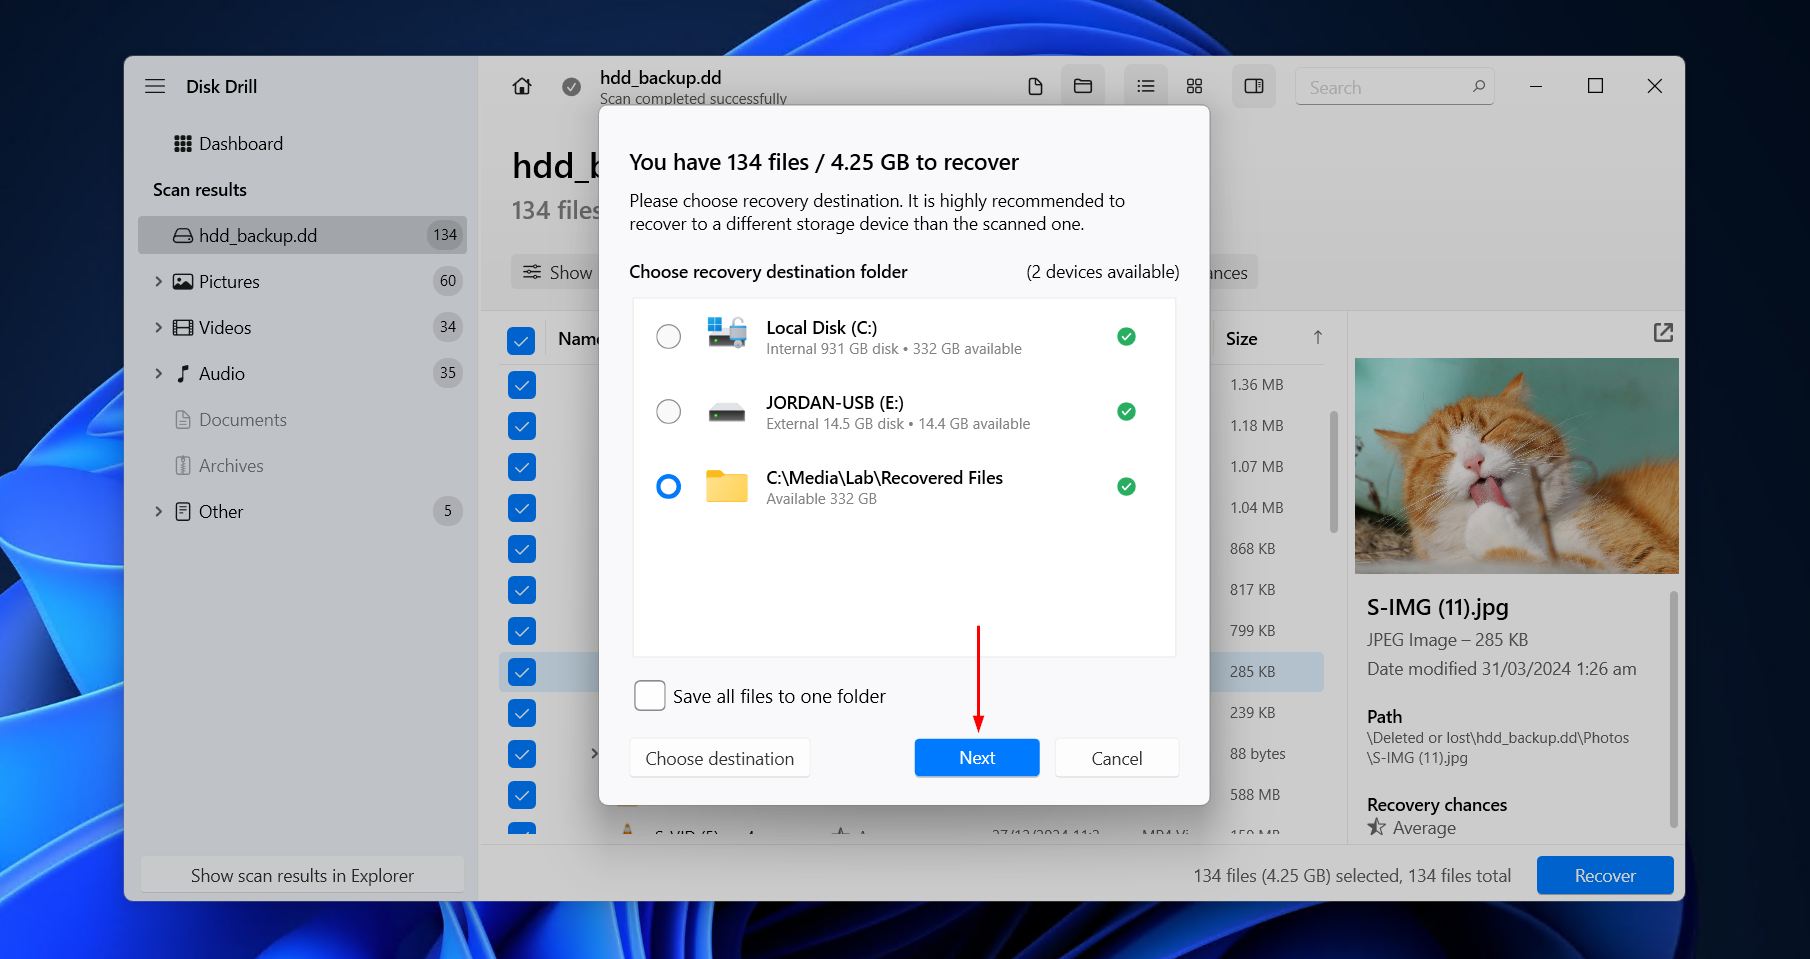Enable Save all files to one folder
The width and height of the screenshot is (1810, 959).
[649, 695]
